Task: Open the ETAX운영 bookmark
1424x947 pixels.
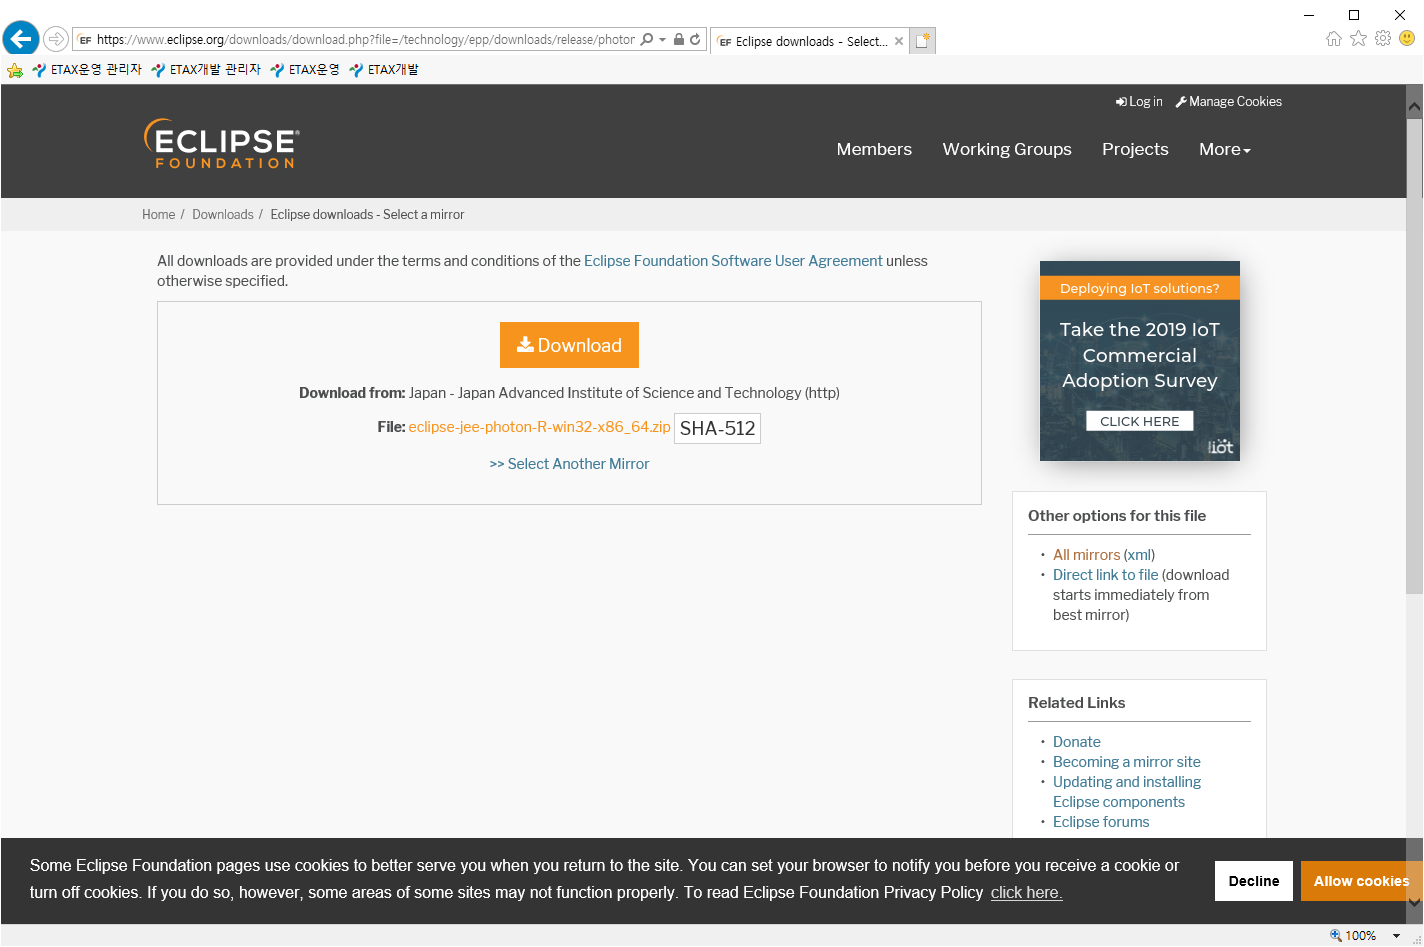Action: (305, 70)
